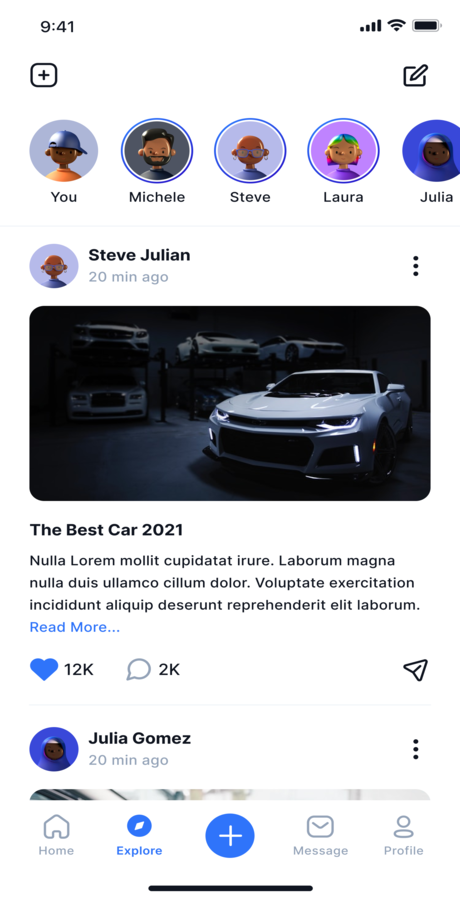
Task: Open Laura's story avatar
Action: click(343, 150)
